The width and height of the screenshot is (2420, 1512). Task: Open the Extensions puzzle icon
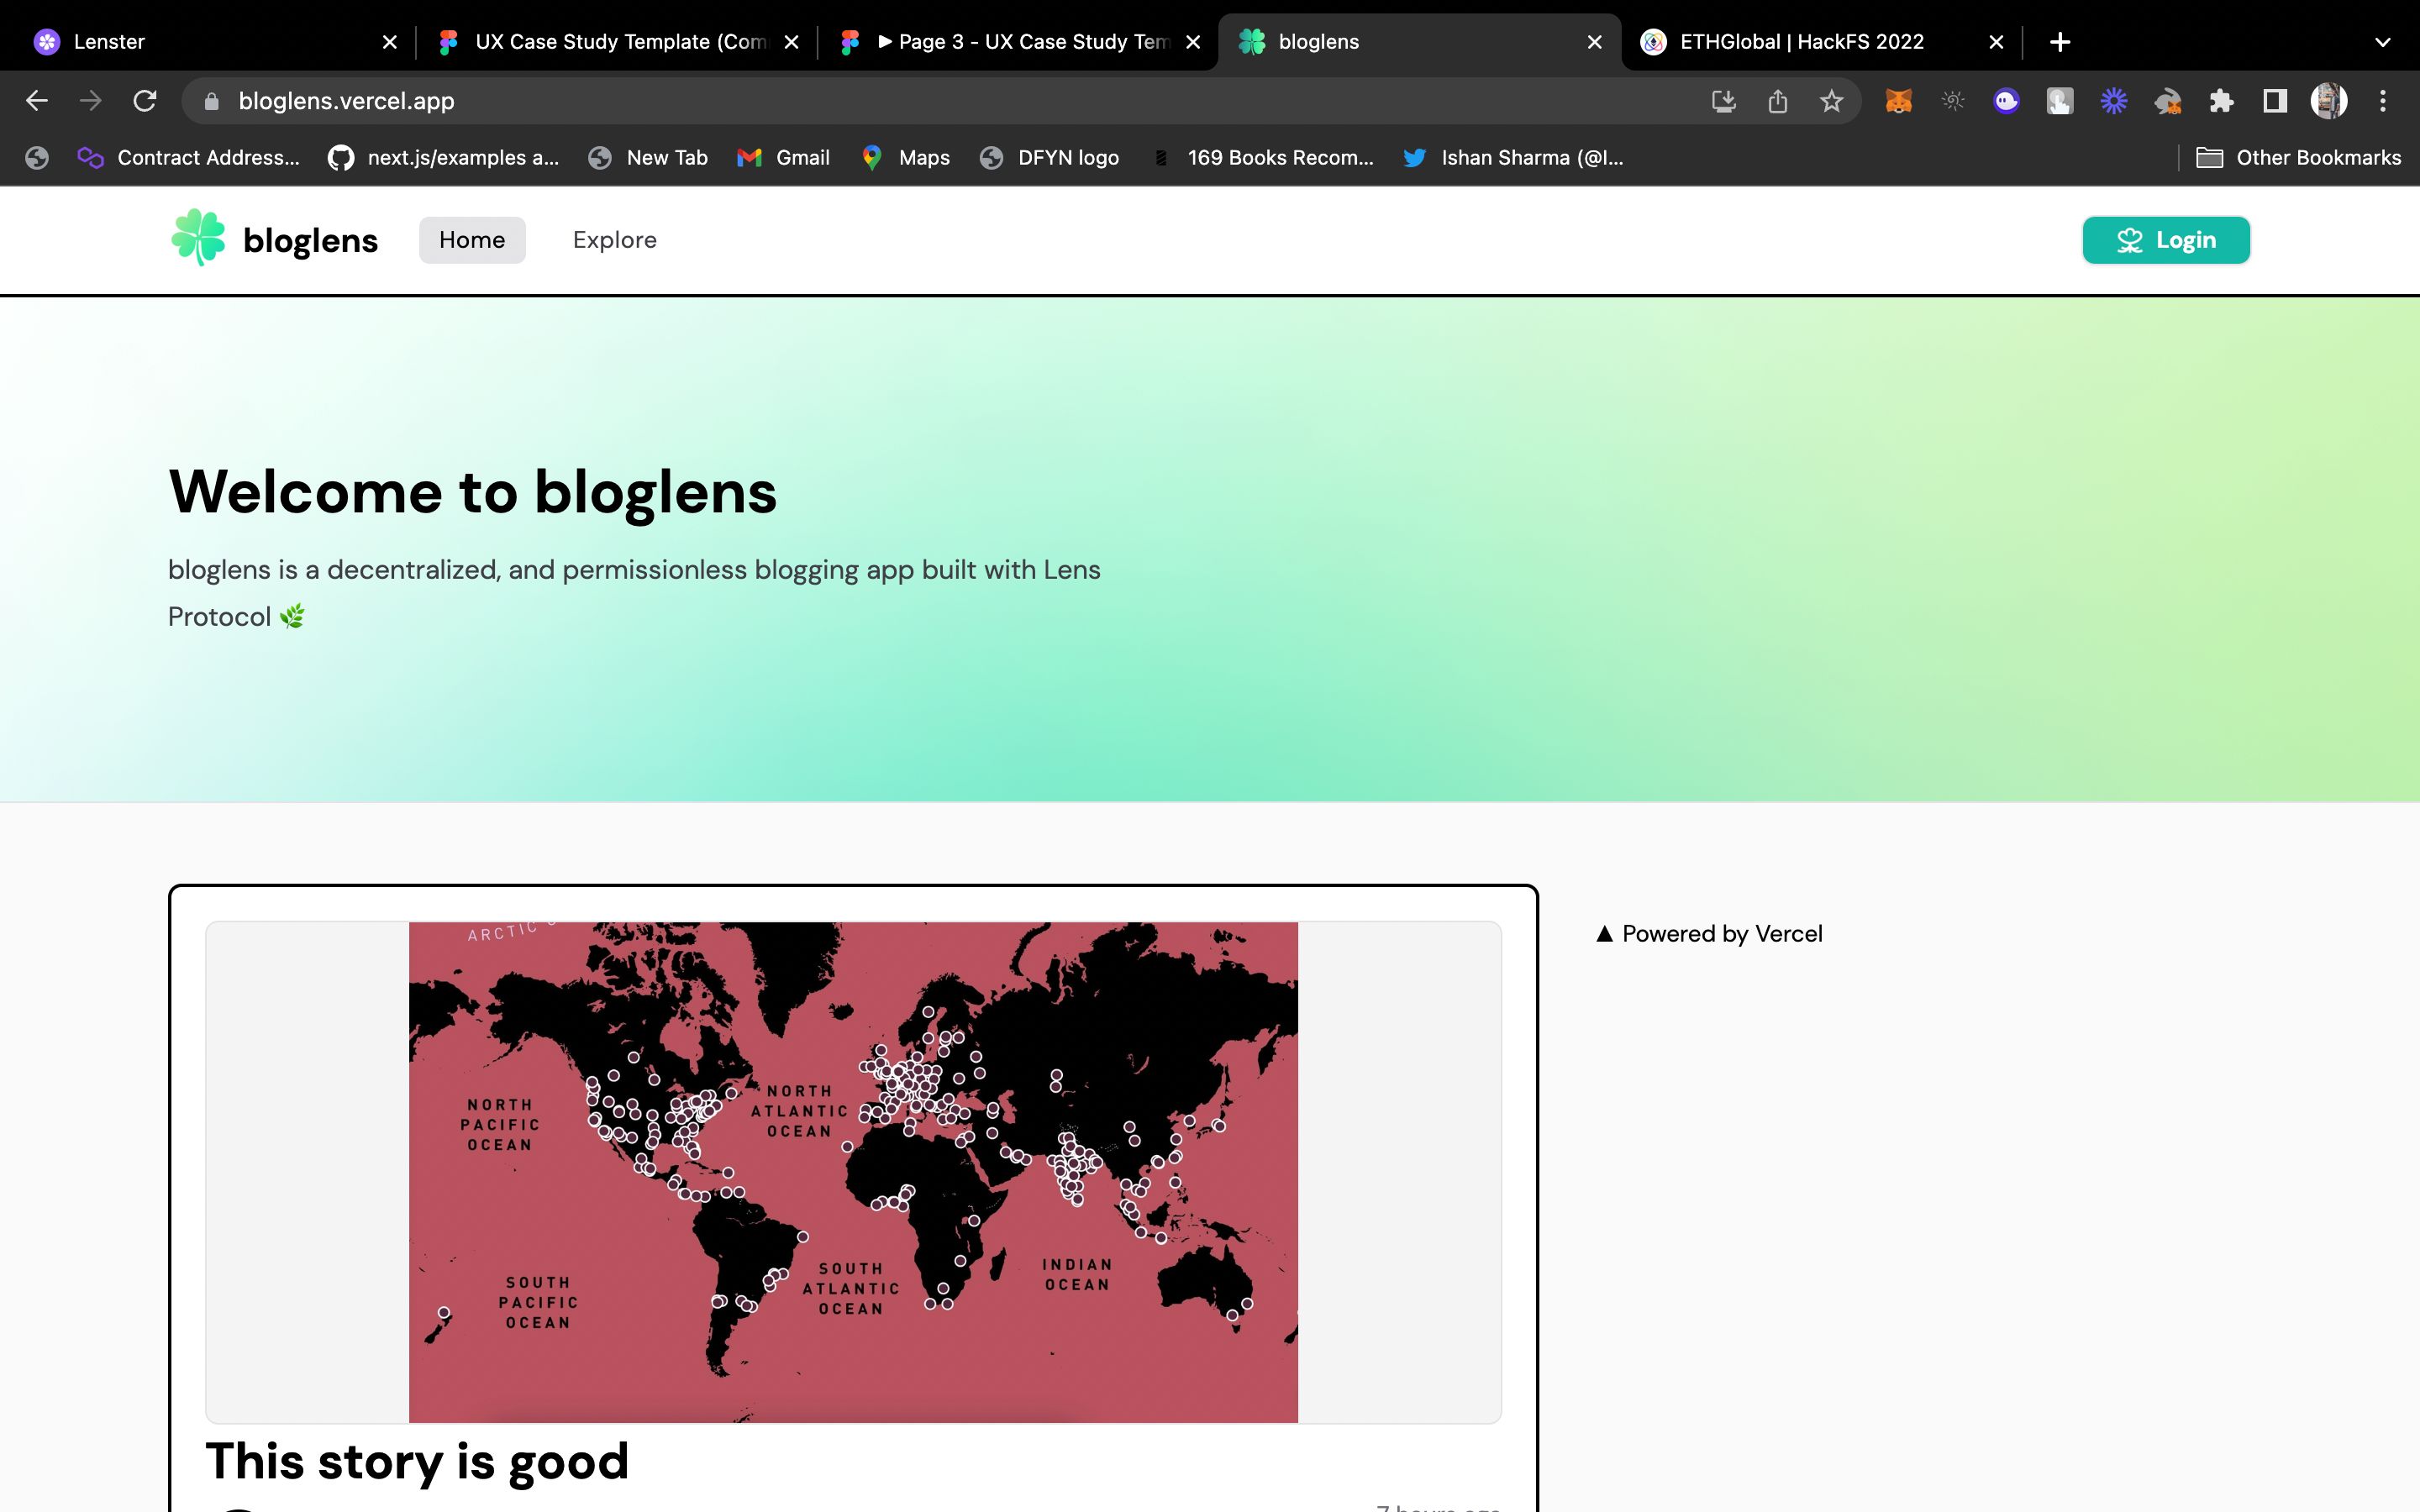[x=2221, y=101]
